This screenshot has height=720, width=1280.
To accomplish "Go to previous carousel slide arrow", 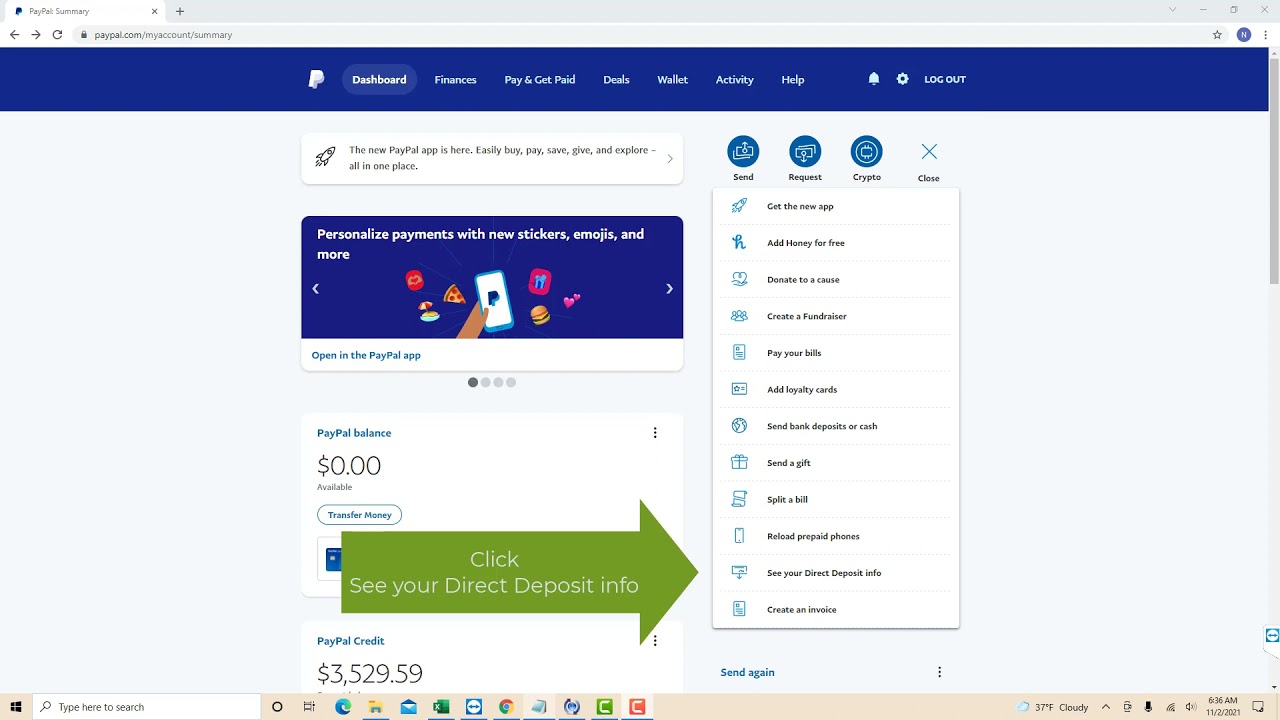I will 315,289.
